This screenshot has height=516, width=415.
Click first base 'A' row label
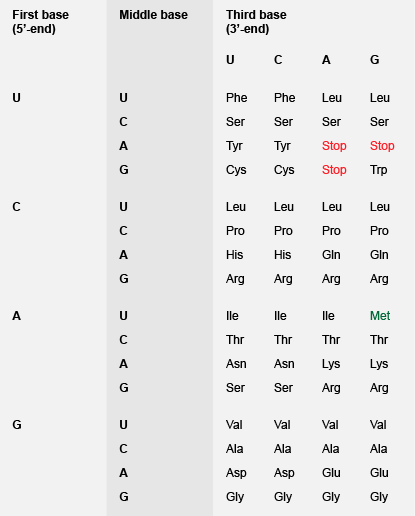click(x=16, y=316)
